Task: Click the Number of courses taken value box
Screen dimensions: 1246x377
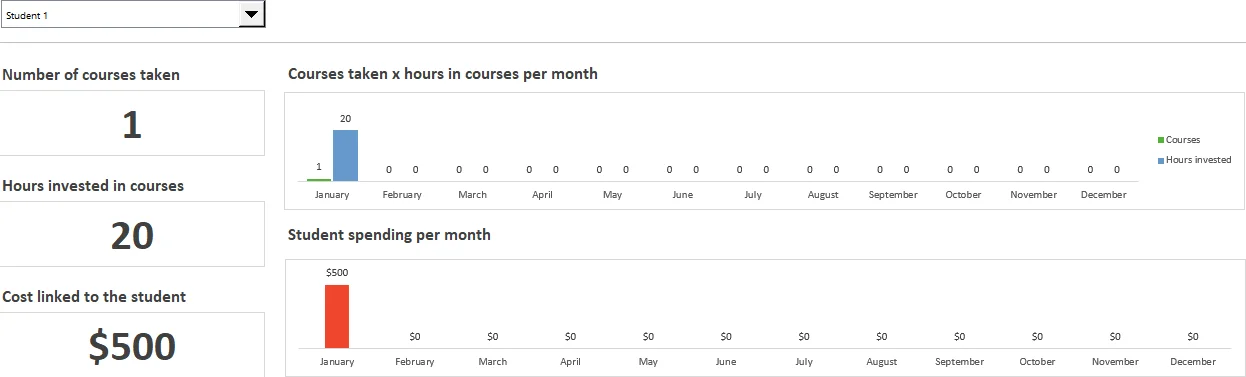Action: [x=132, y=123]
